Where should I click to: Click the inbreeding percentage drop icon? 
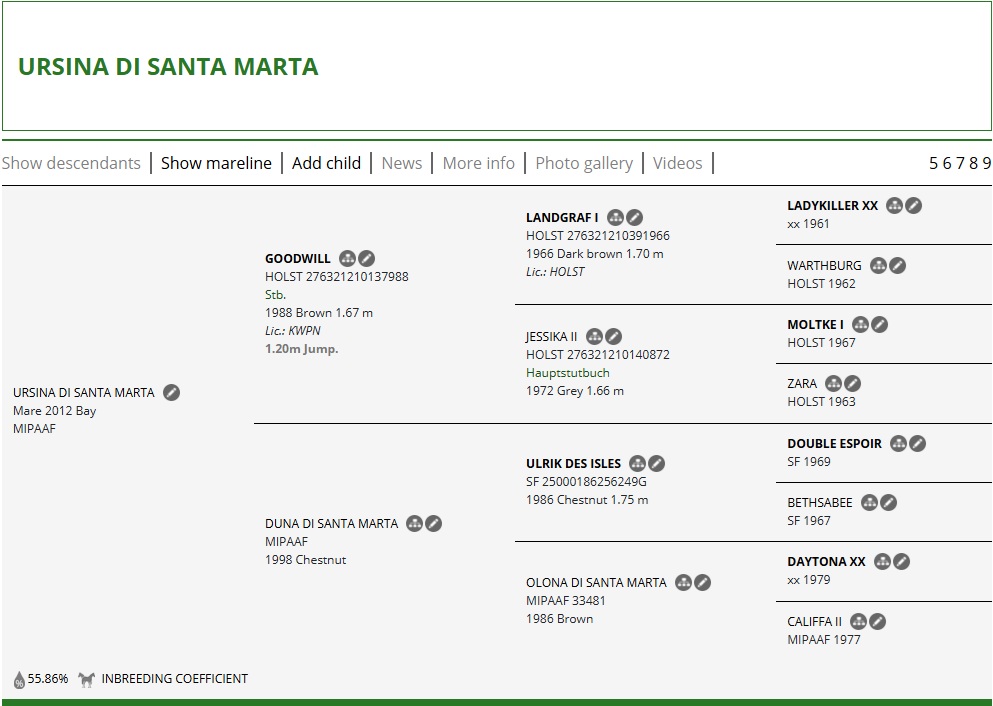pyautogui.click(x=19, y=679)
